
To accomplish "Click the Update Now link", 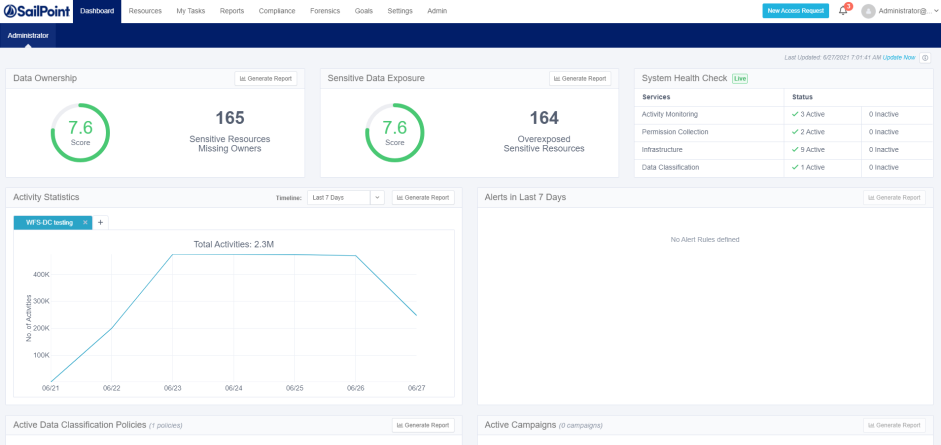I will [x=898, y=58].
